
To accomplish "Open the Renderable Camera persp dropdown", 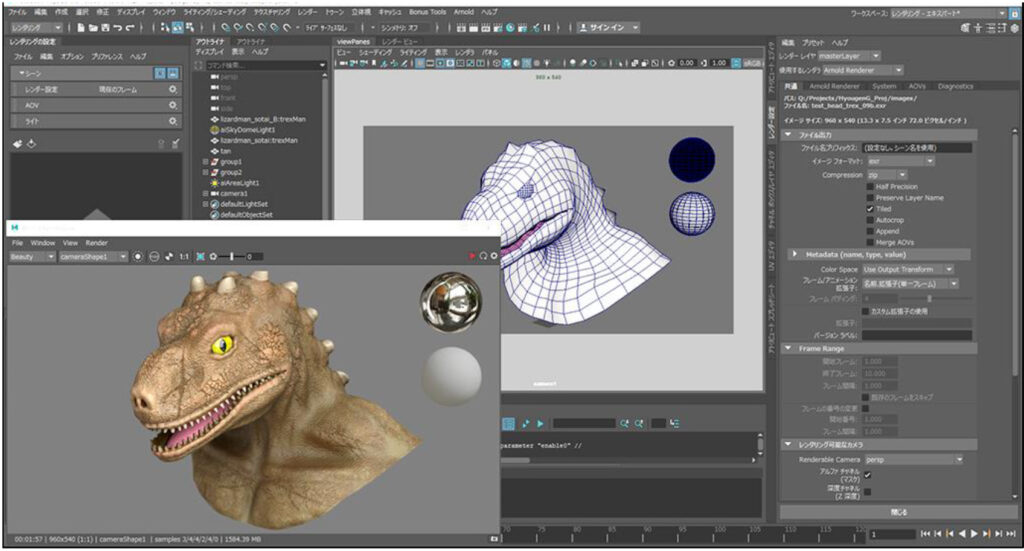I will pyautogui.click(x=914, y=460).
